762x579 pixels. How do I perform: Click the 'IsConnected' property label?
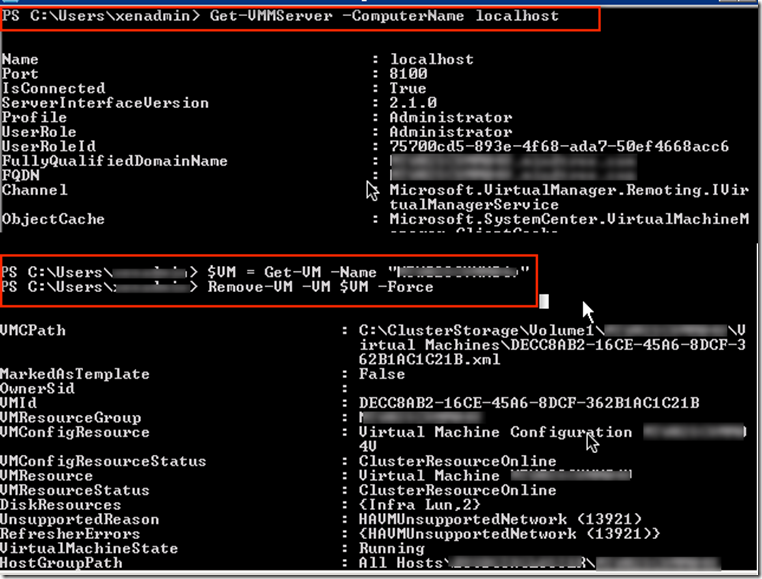click(x=53, y=88)
